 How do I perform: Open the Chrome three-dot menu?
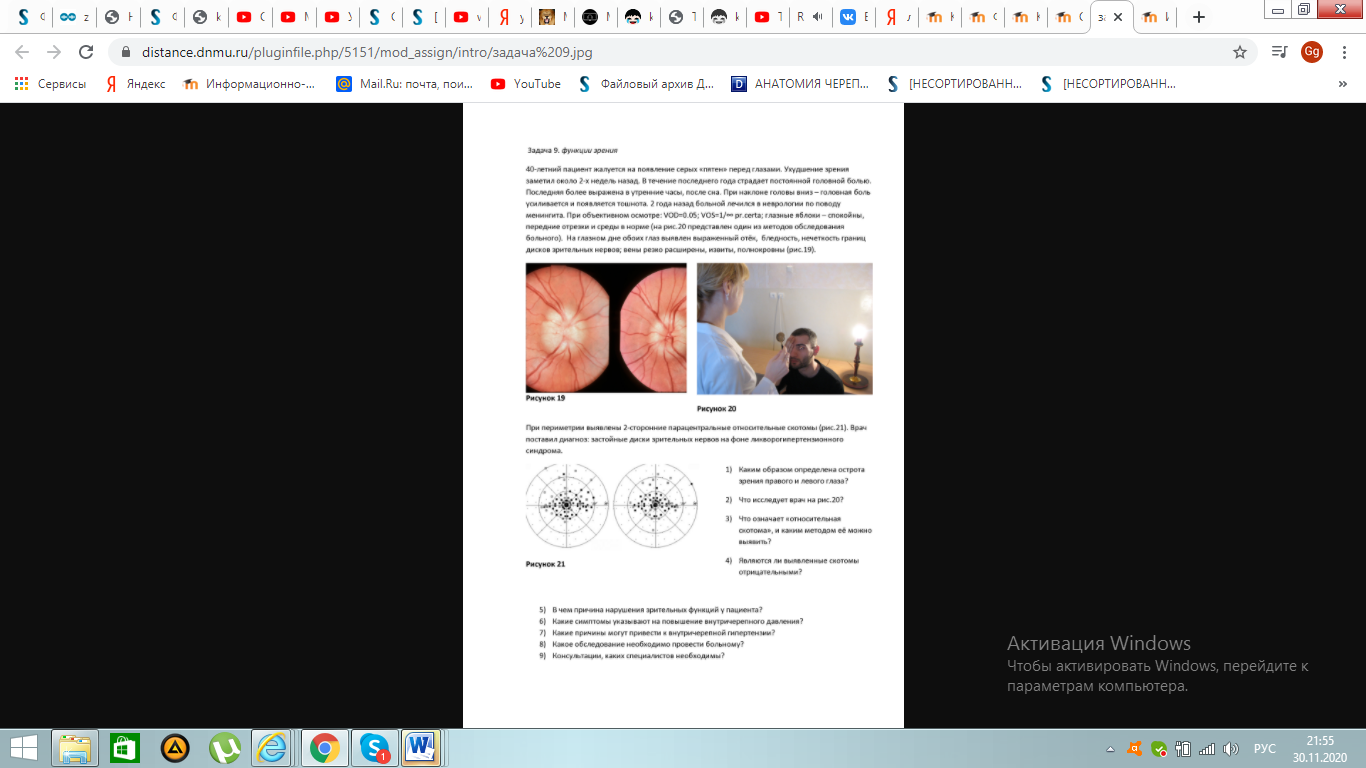tap(1345, 52)
